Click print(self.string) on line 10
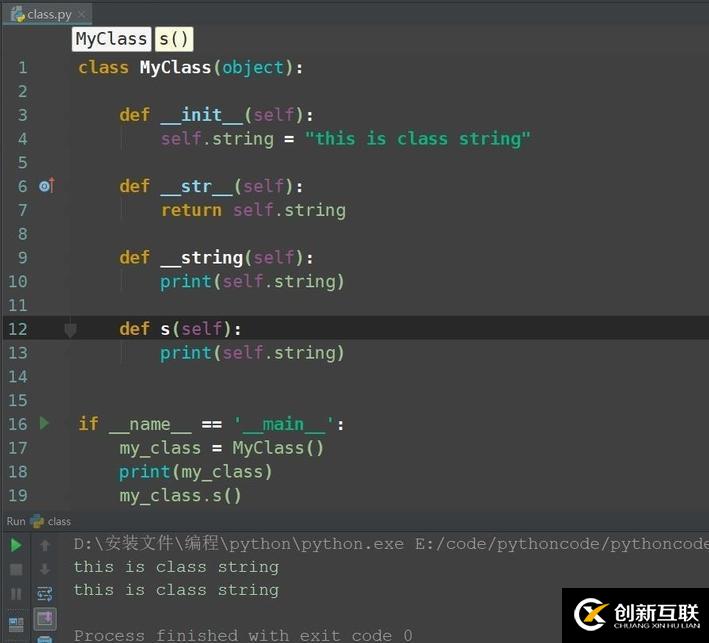Viewport: 709px width, 643px height. [x=252, y=282]
